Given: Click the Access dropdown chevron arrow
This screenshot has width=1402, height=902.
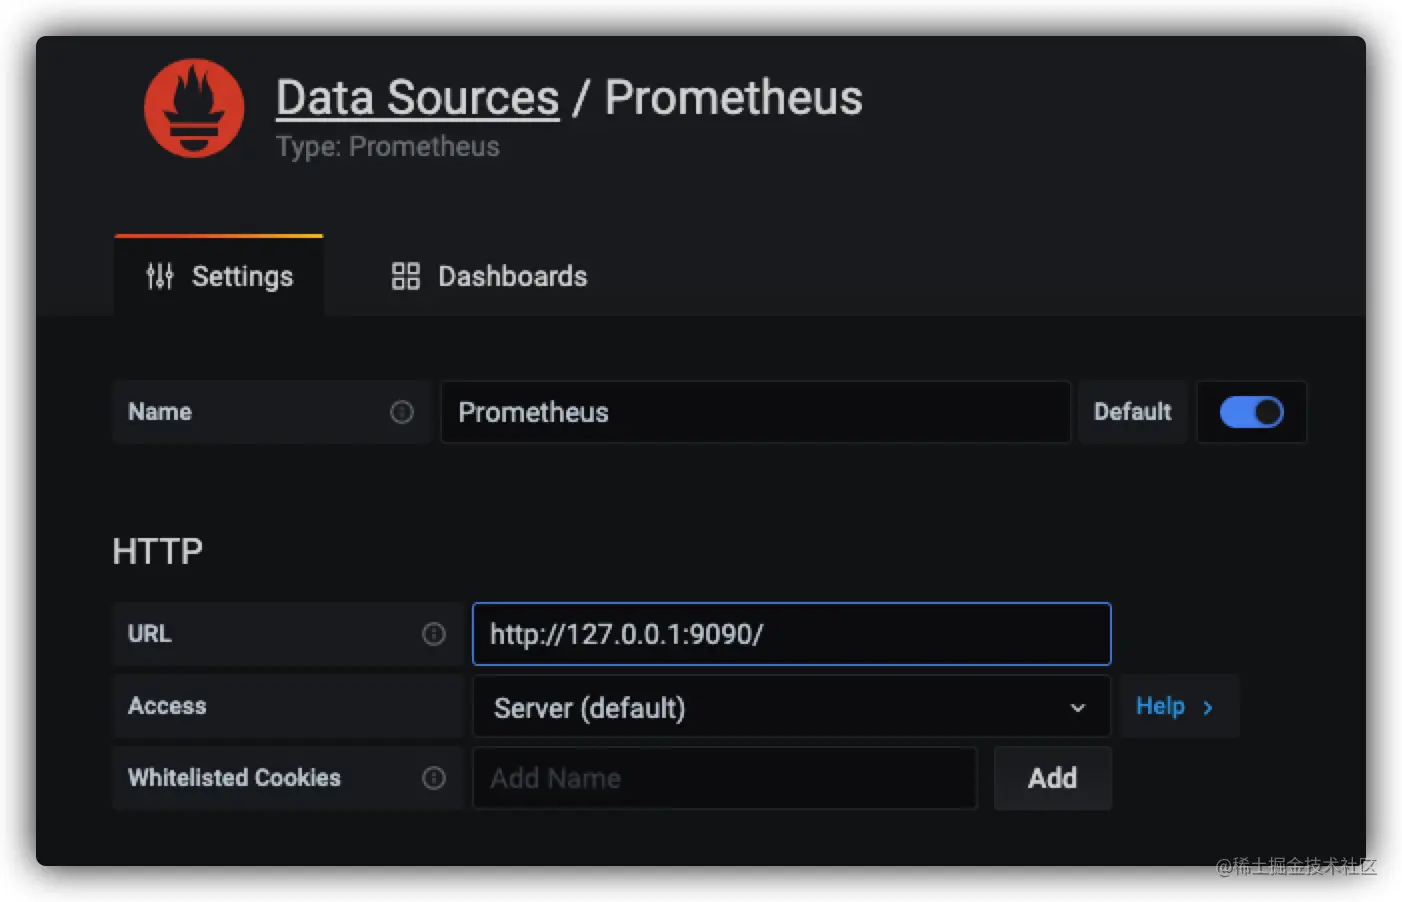Looking at the screenshot, I should click(1078, 708).
